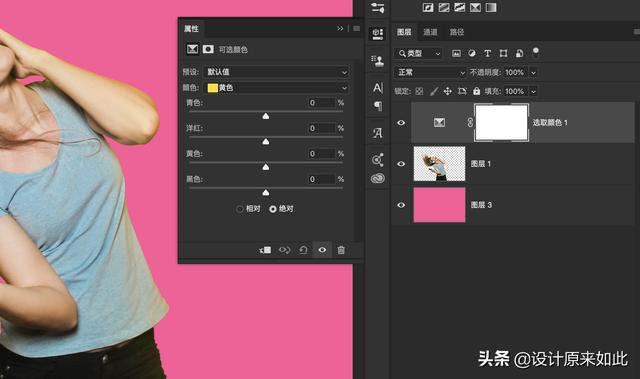Viewport: 640px width, 379px height.
Task: Click the trash icon in Properties panel
Action: (x=341, y=250)
